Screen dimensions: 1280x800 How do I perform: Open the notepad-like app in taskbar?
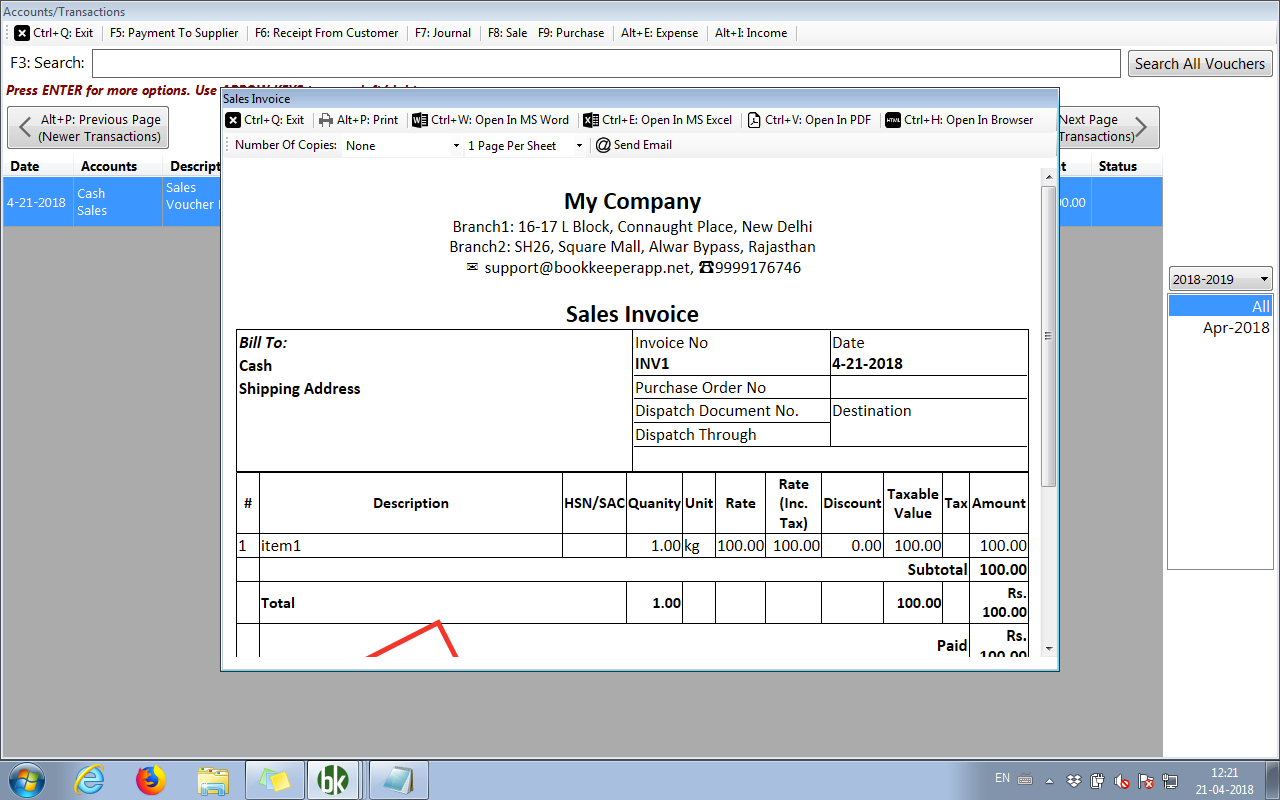click(398, 780)
